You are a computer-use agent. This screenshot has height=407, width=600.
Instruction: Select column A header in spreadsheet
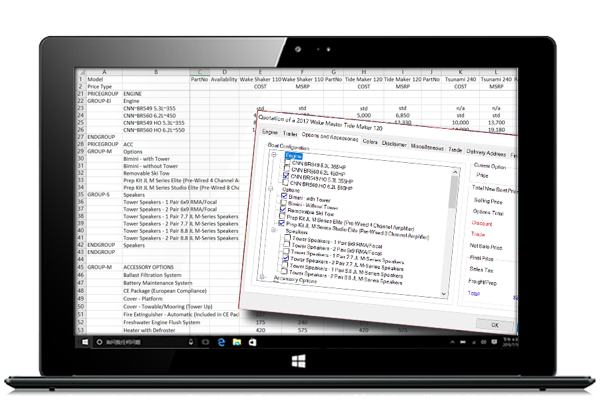coord(104,72)
